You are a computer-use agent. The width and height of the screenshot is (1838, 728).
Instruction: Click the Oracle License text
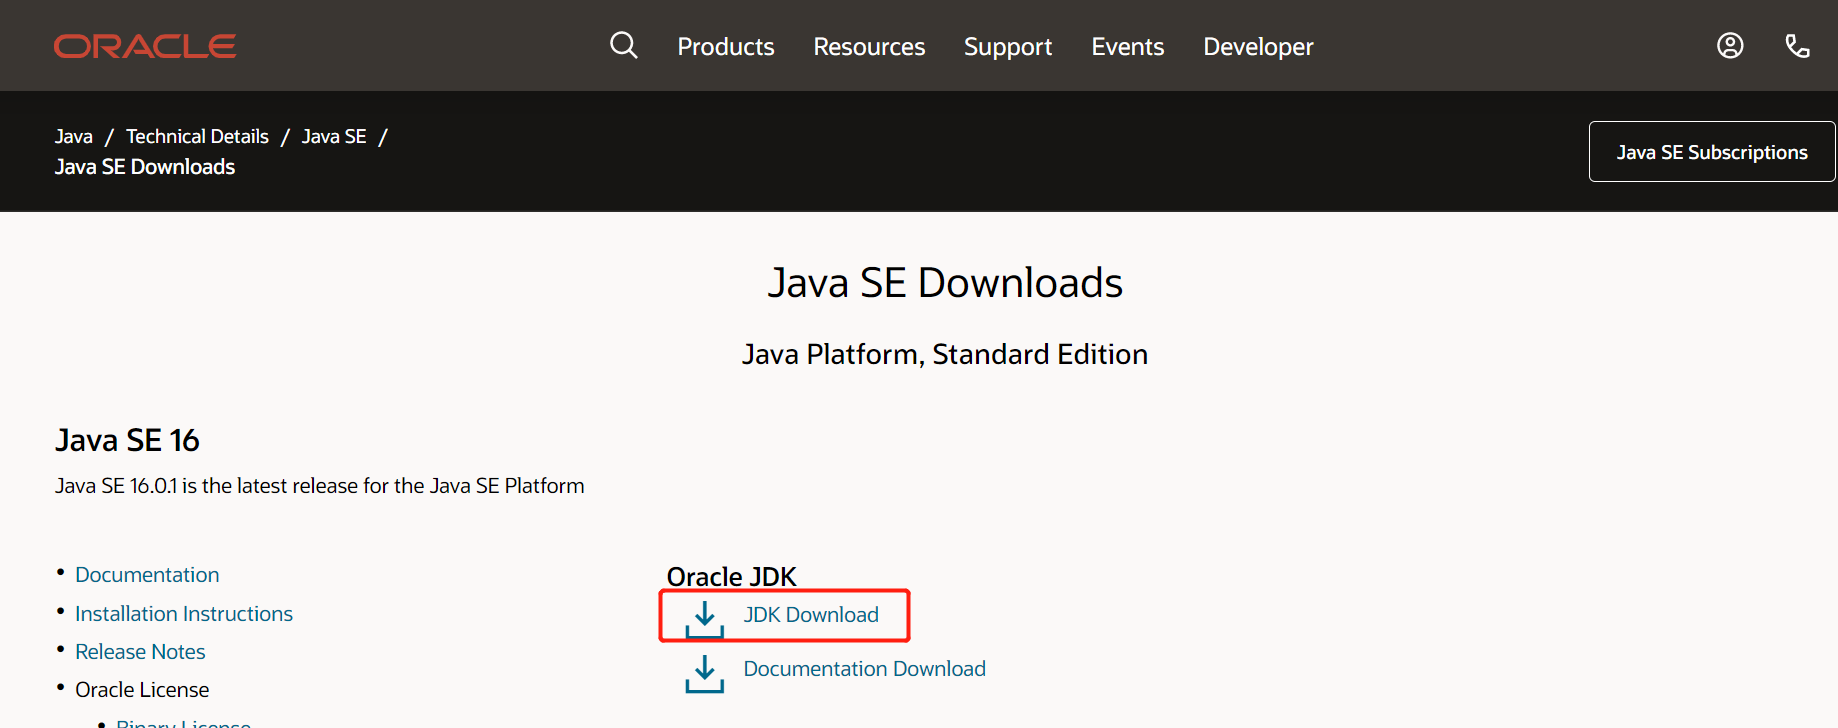pos(142,690)
